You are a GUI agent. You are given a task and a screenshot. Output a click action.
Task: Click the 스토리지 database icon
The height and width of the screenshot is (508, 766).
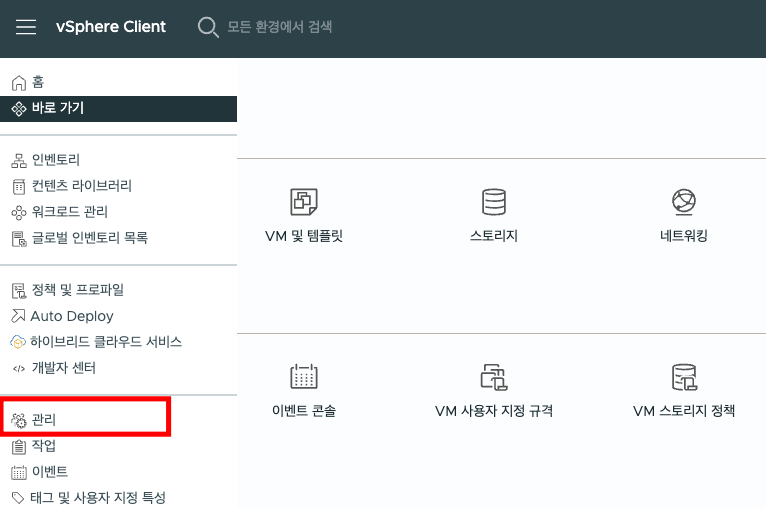(x=494, y=202)
